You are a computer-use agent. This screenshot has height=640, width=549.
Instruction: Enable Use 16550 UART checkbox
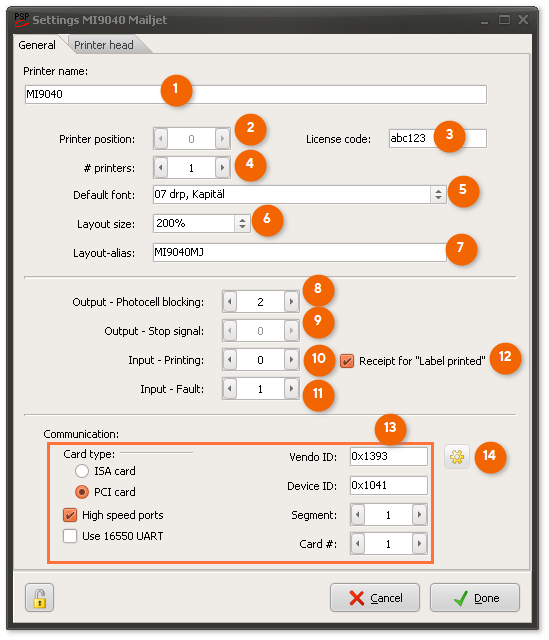click(70, 536)
